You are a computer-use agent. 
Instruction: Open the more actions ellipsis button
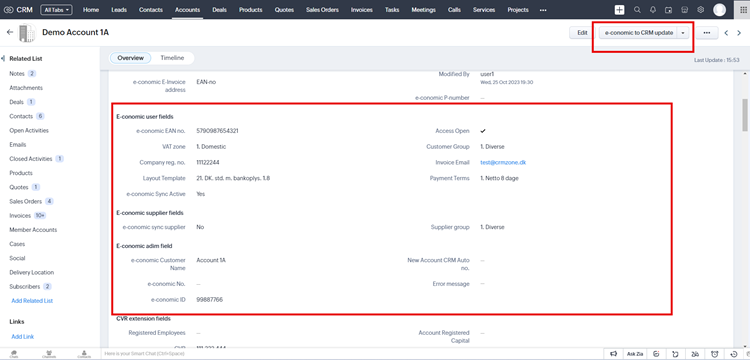coord(707,33)
